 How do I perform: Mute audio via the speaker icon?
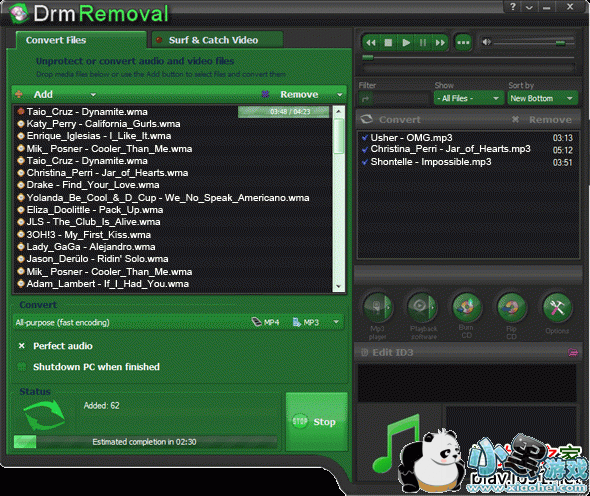point(486,42)
